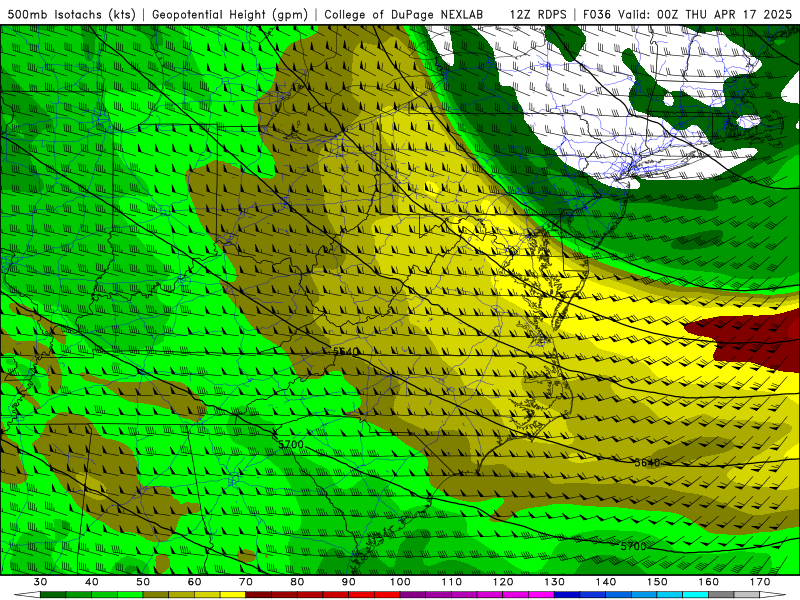Screen dimensions: 800x600
Task: Click the 5640 contour label over West Virginia
Action: tap(345, 352)
